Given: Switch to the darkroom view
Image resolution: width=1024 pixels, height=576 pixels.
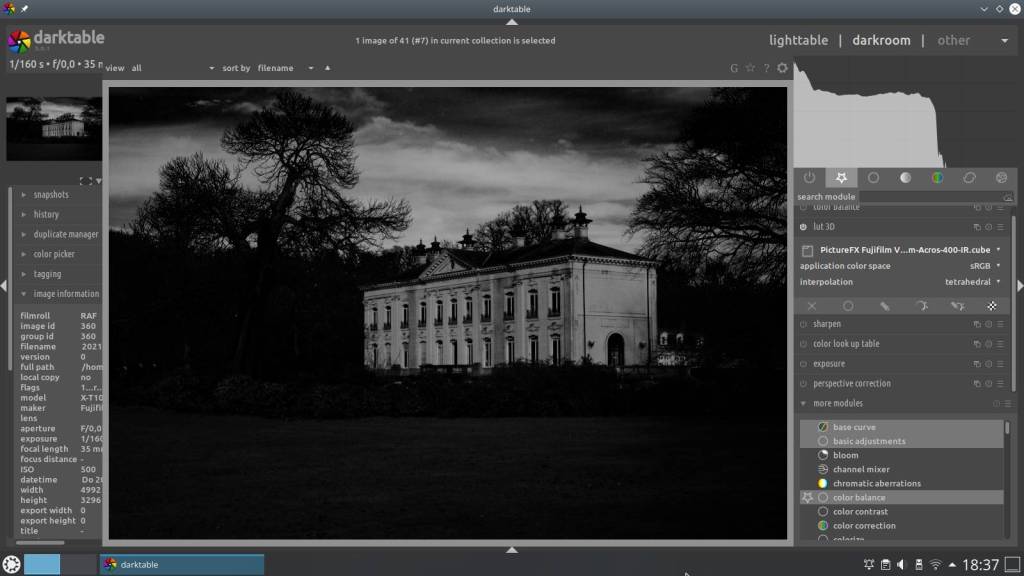Looking at the screenshot, I should click(x=881, y=40).
